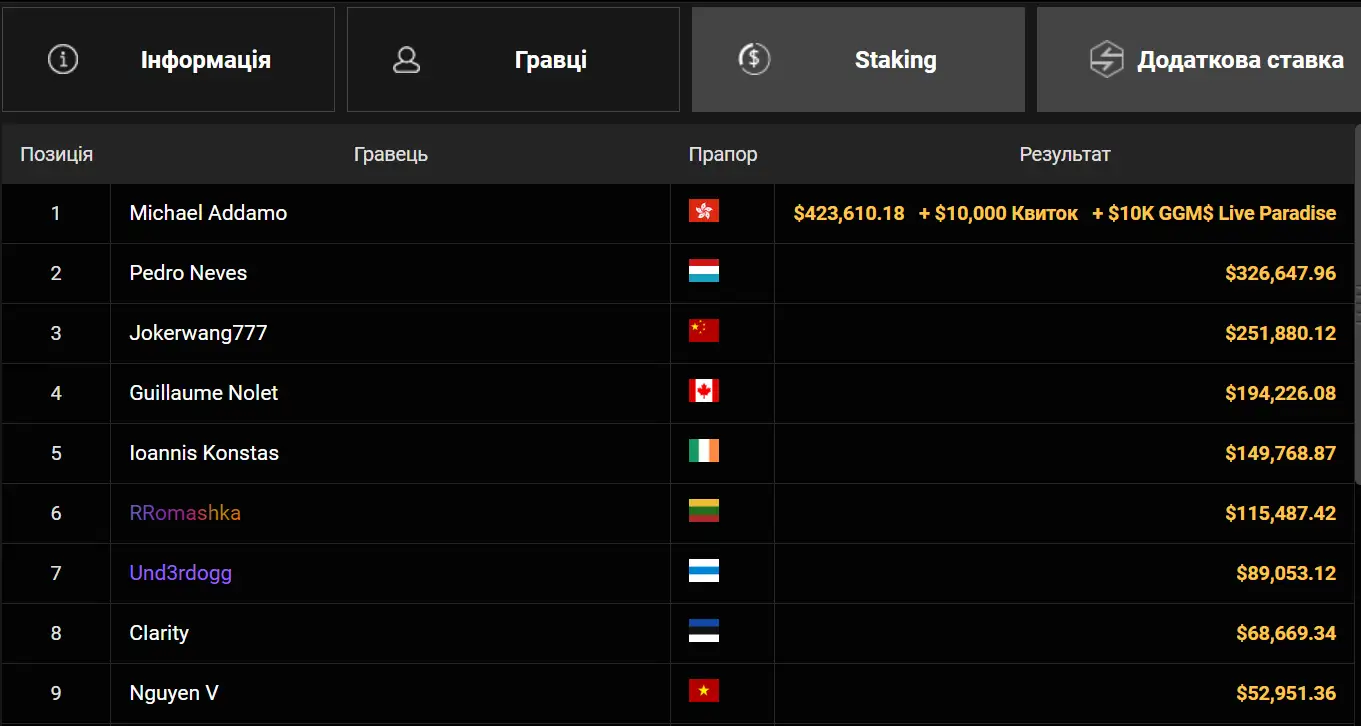Open the Інформація tab
The height and width of the screenshot is (726, 1361).
(x=168, y=60)
